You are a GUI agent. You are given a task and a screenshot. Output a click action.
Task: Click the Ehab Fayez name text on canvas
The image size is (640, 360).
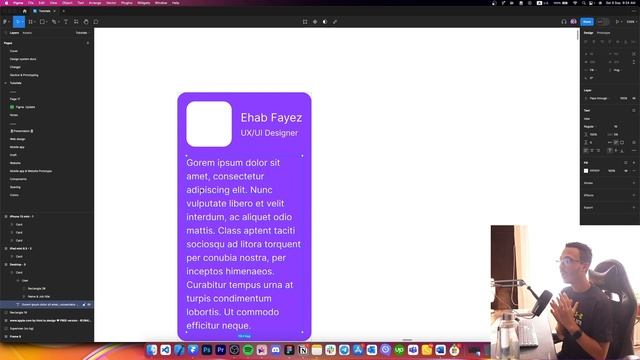point(271,118)
